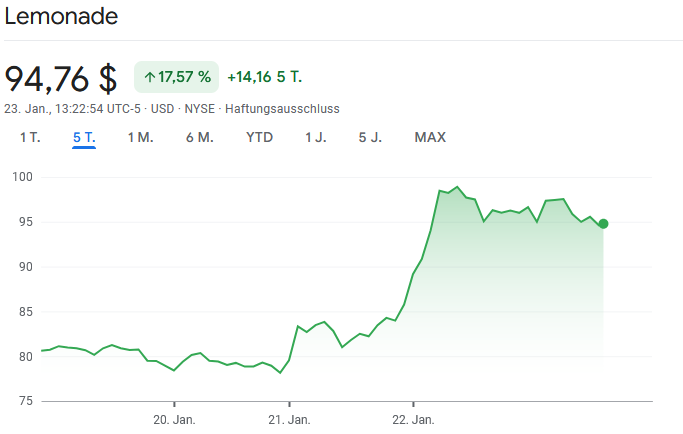683x434 pixels.
Task: Show the YTD chart range
Action: point(259,138)
